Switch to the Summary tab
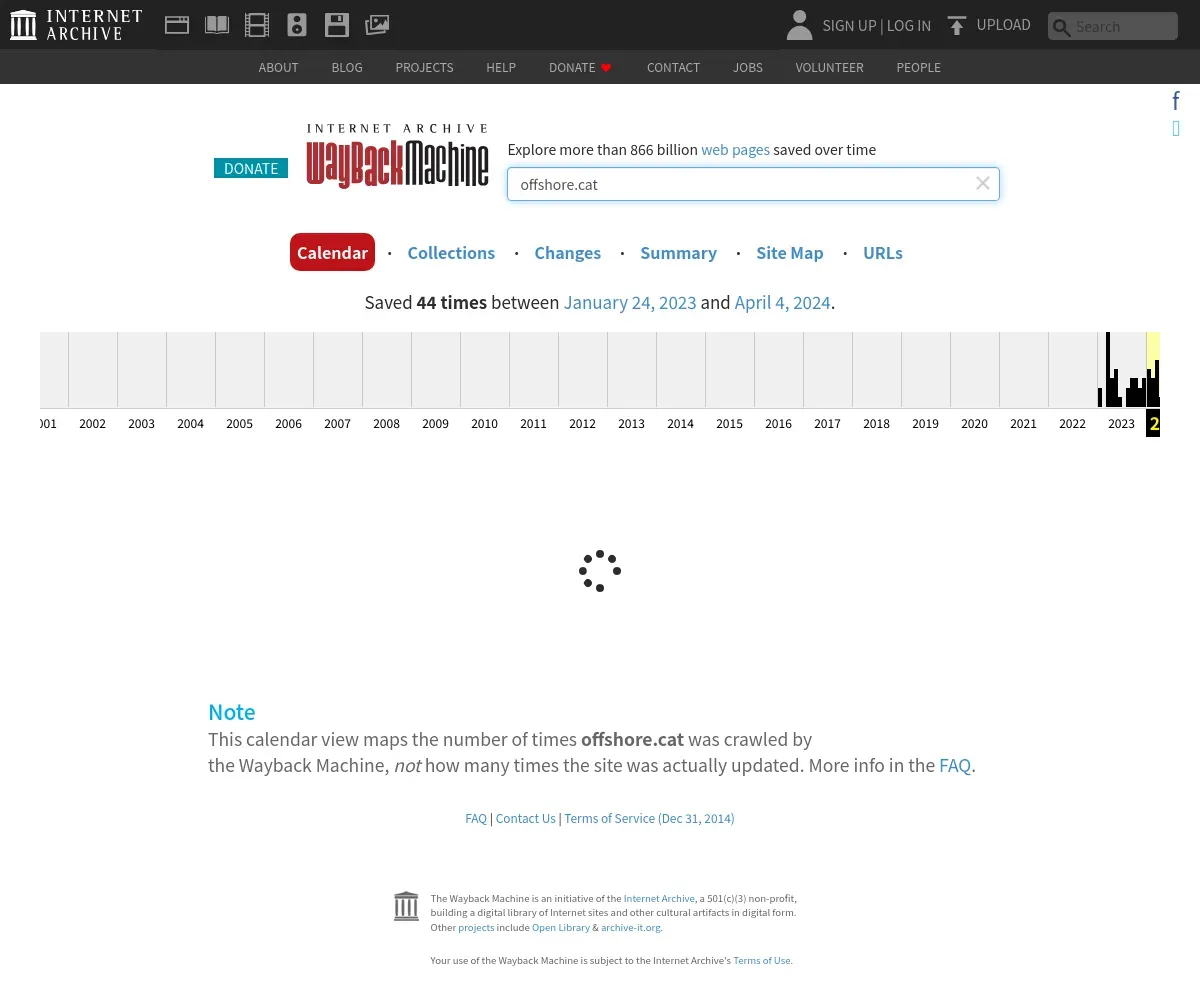 tap(678, 253)
